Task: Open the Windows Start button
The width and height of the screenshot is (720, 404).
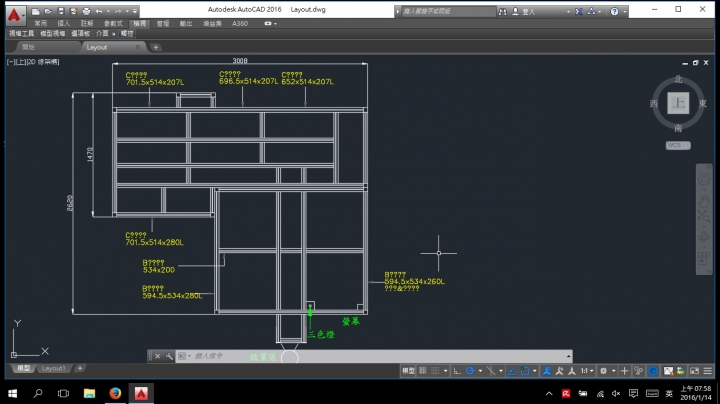Action: [13, 393]
